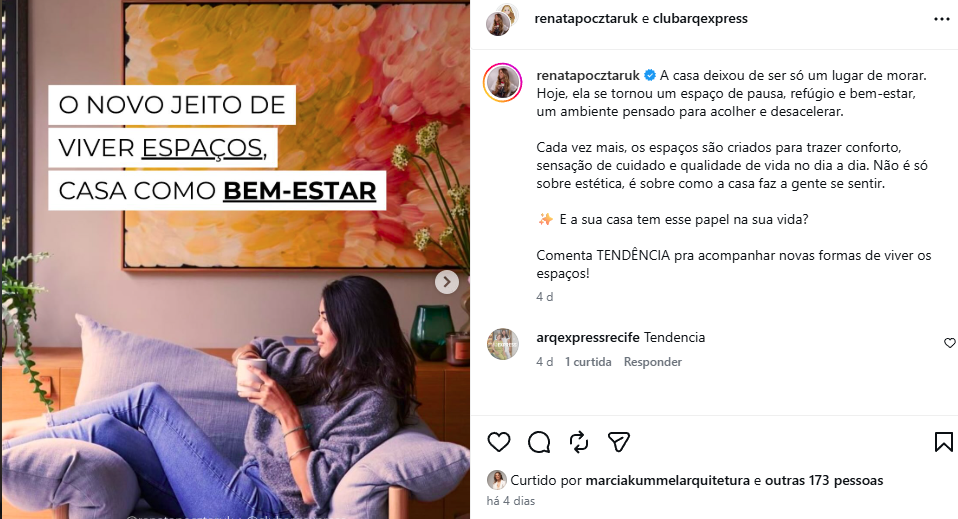958x519 pixels.
Task: Go to next carousel image arrow
Action: pyautogui.click(x=447, y=282)
